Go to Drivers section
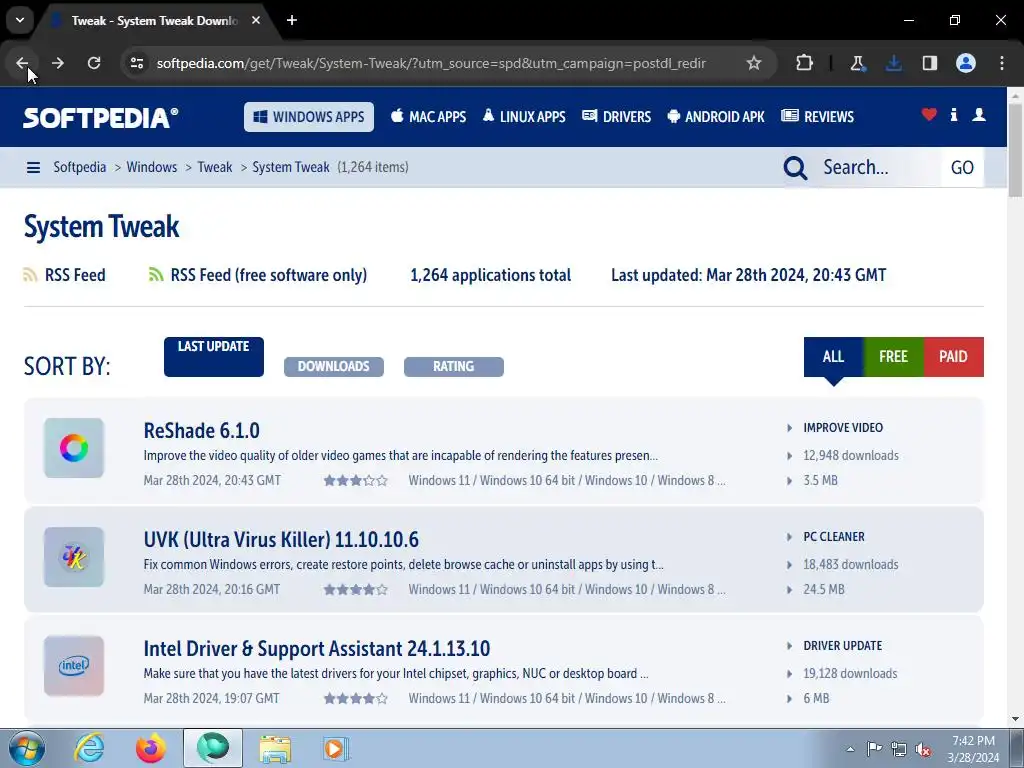The height and width of the screenshot is (768, 1024). [616, 117]
